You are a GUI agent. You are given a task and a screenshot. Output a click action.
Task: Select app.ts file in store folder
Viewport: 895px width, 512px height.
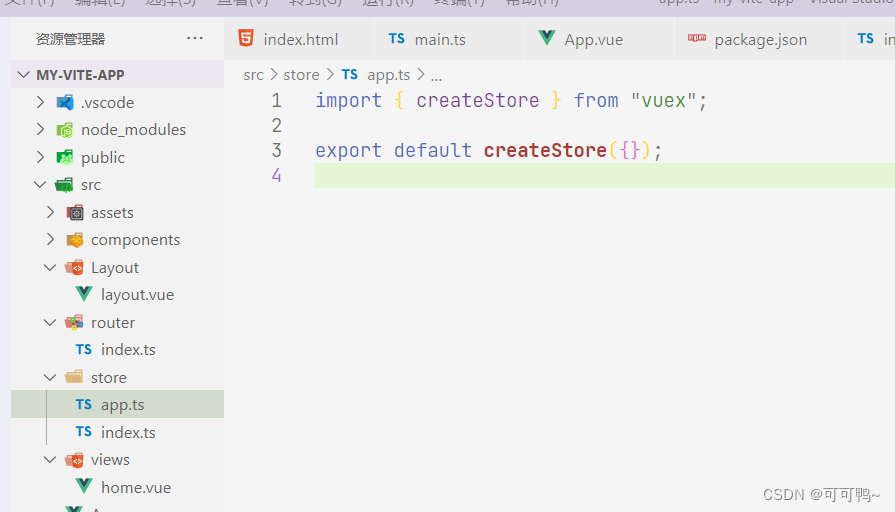123,405
